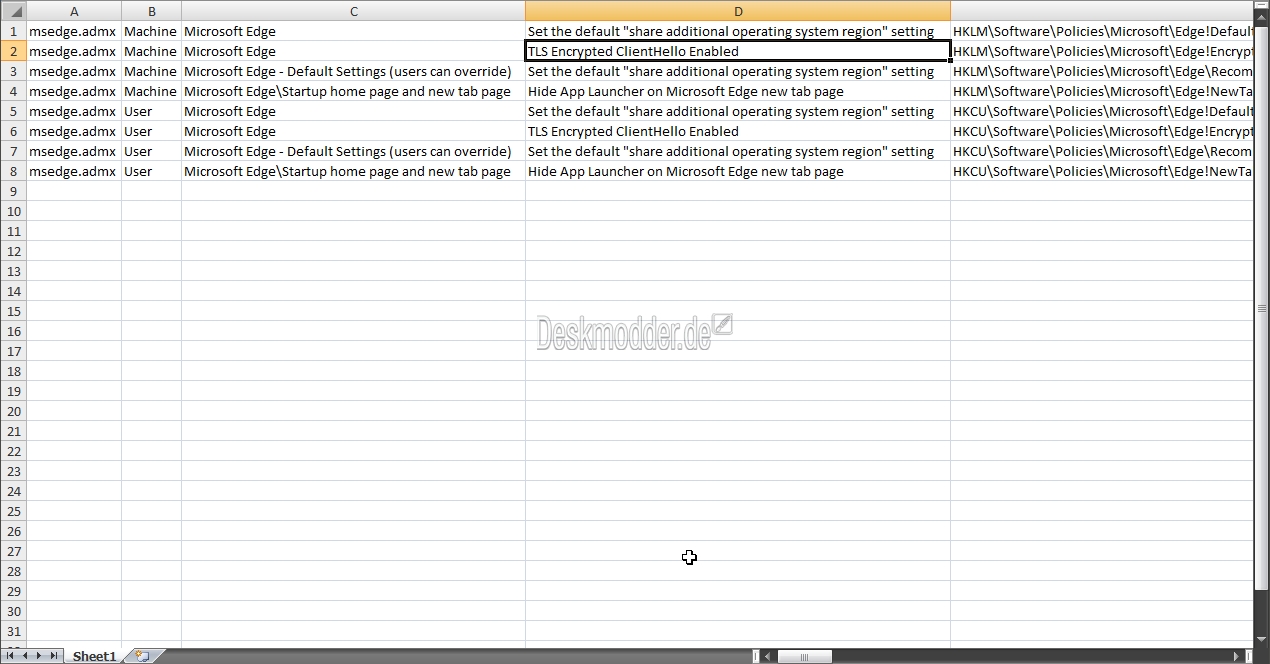Click row 7 Default Settings (users can override) cell
This screenshot has width=1270, height=664.
[x=353, y=151]
